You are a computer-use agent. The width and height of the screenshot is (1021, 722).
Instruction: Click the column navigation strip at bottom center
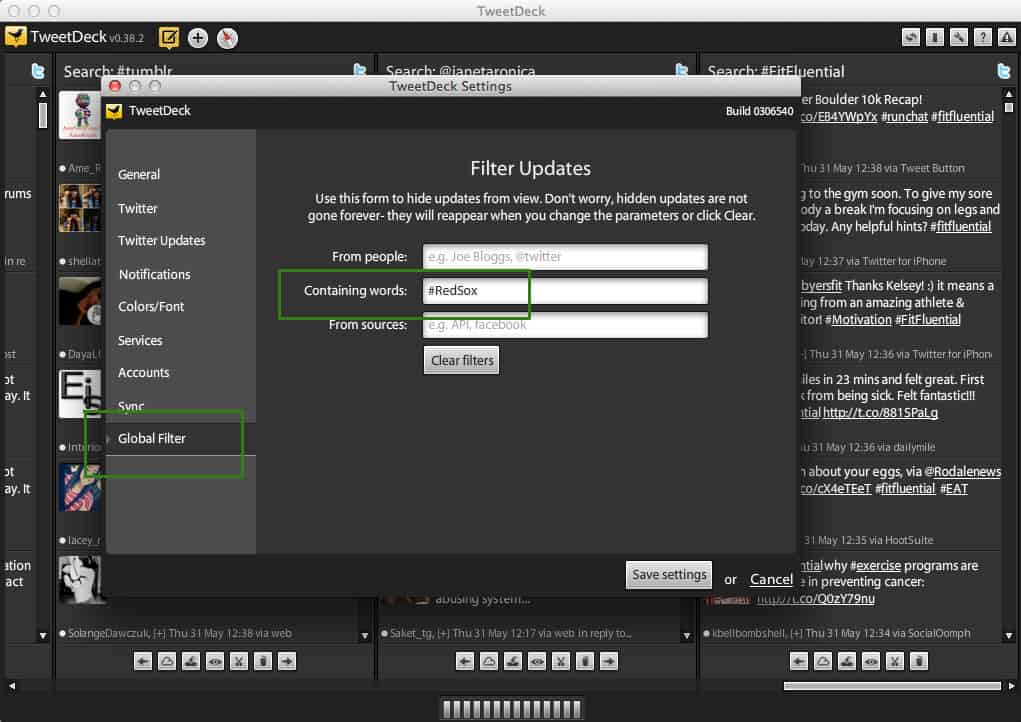(x=511, y=709)
